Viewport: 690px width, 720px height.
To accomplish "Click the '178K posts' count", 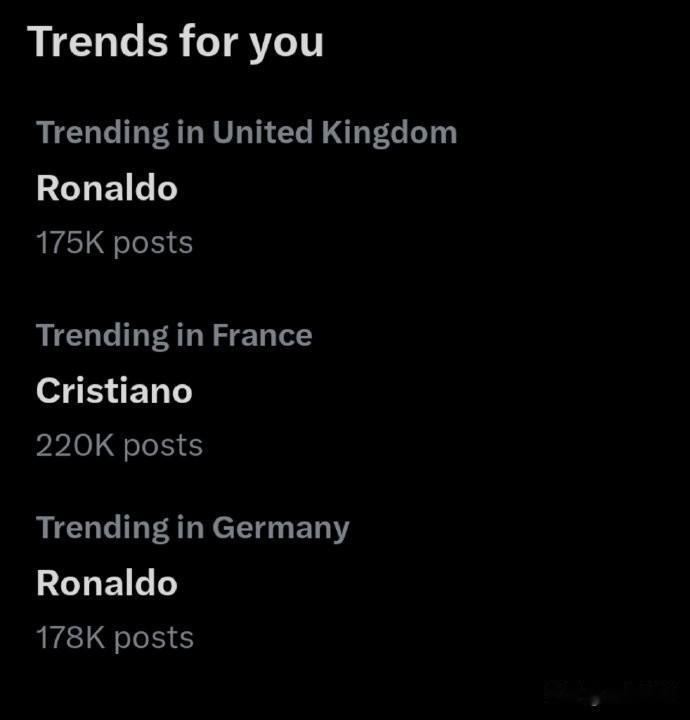I will (115, 638).
